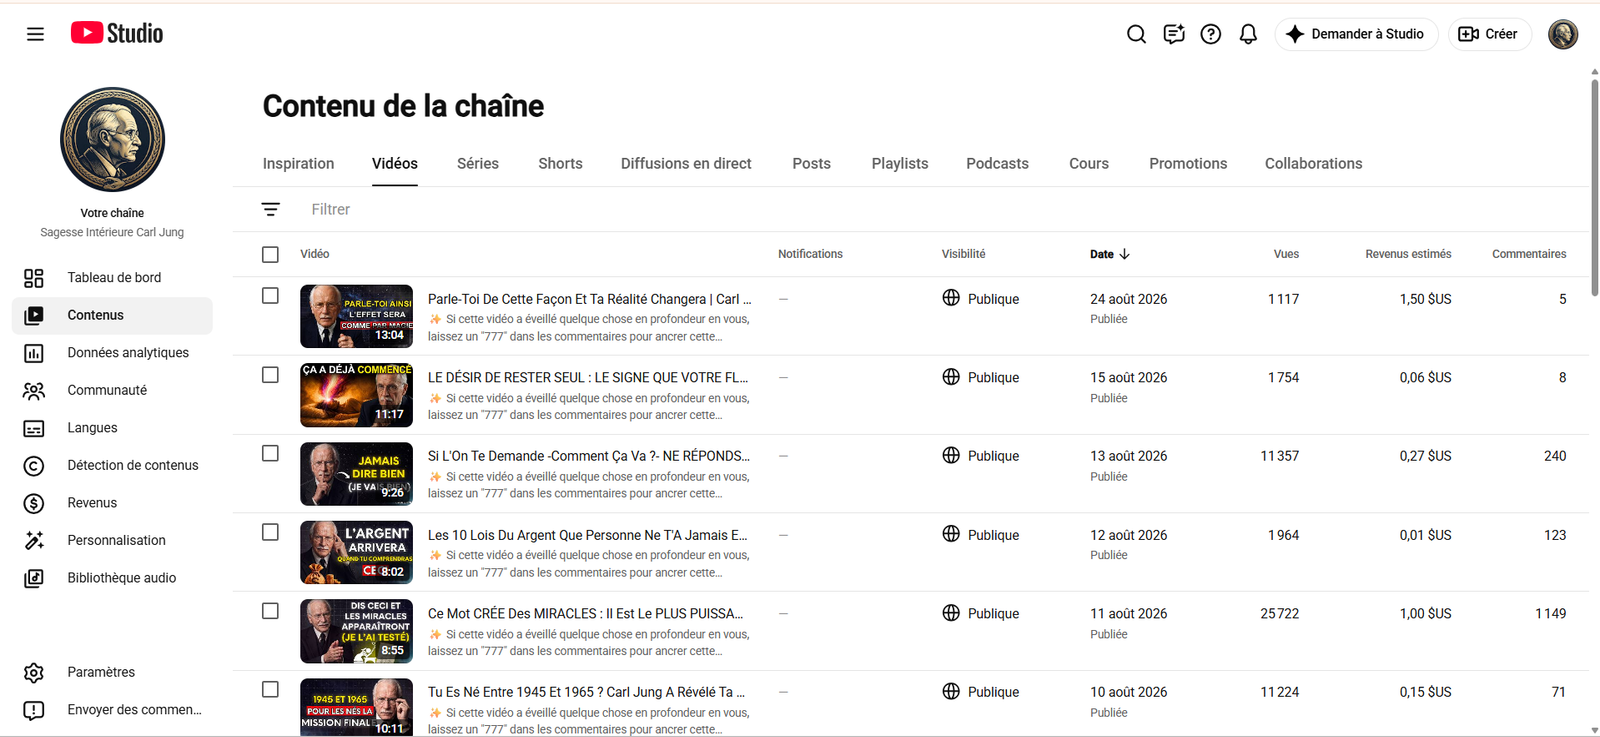Switch to the Shorts tab

[560, 164]
